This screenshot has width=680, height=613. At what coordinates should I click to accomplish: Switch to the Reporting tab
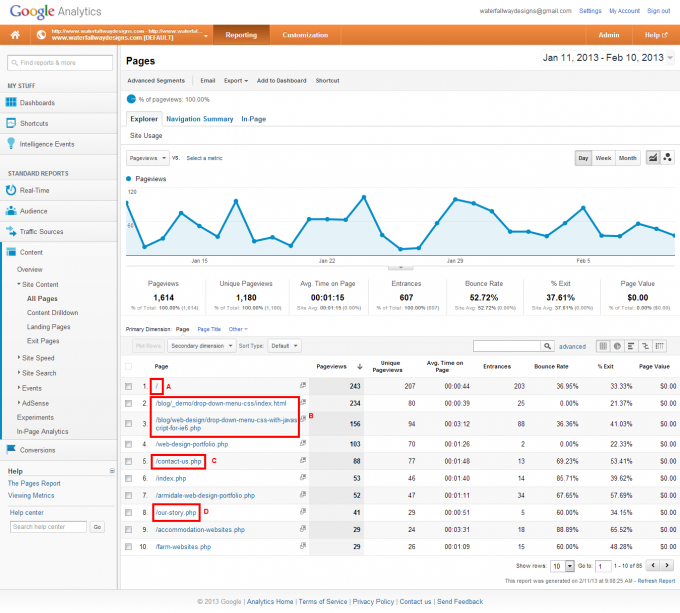[241, 35]
